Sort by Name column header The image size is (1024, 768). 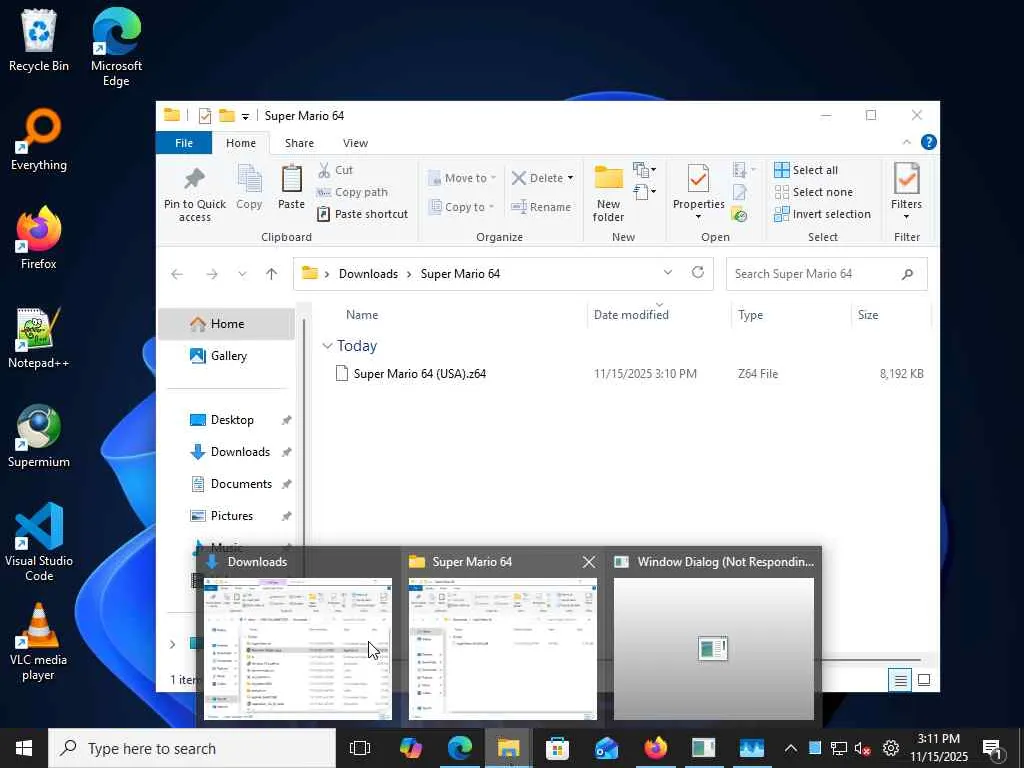click(x=362, y=315)
